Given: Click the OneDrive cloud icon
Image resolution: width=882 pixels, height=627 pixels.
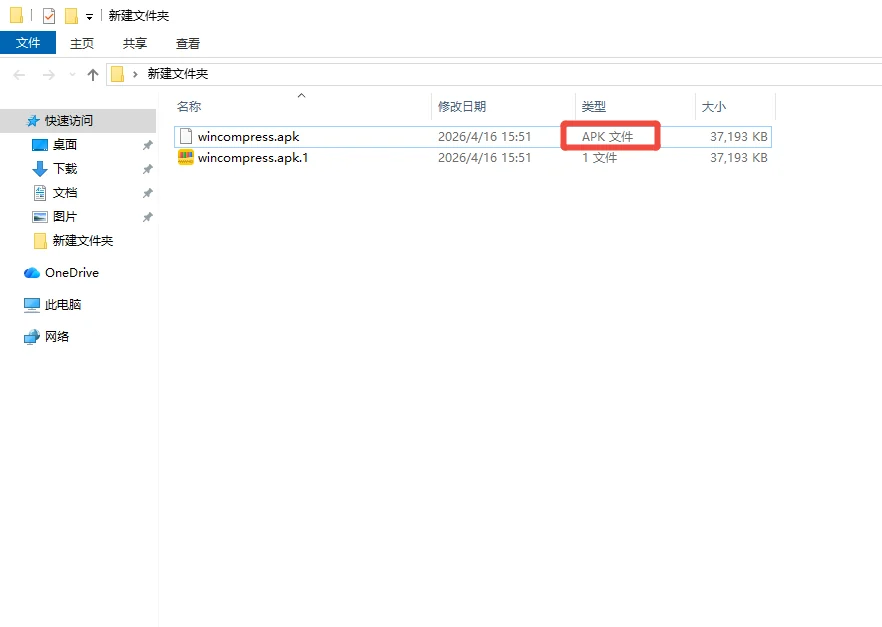Looking at the screenshot, I should point(32,273).
